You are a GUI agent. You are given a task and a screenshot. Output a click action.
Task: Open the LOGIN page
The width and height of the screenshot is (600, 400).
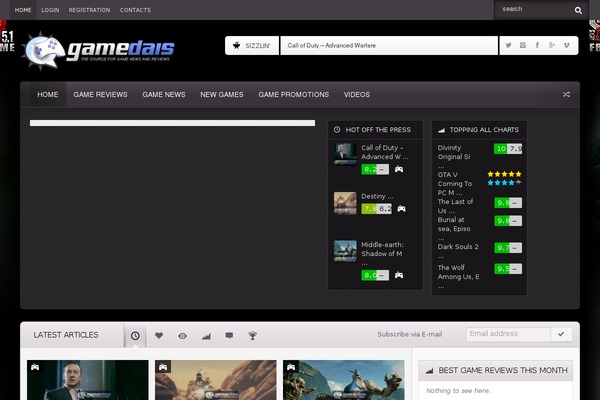pos(50,10)
